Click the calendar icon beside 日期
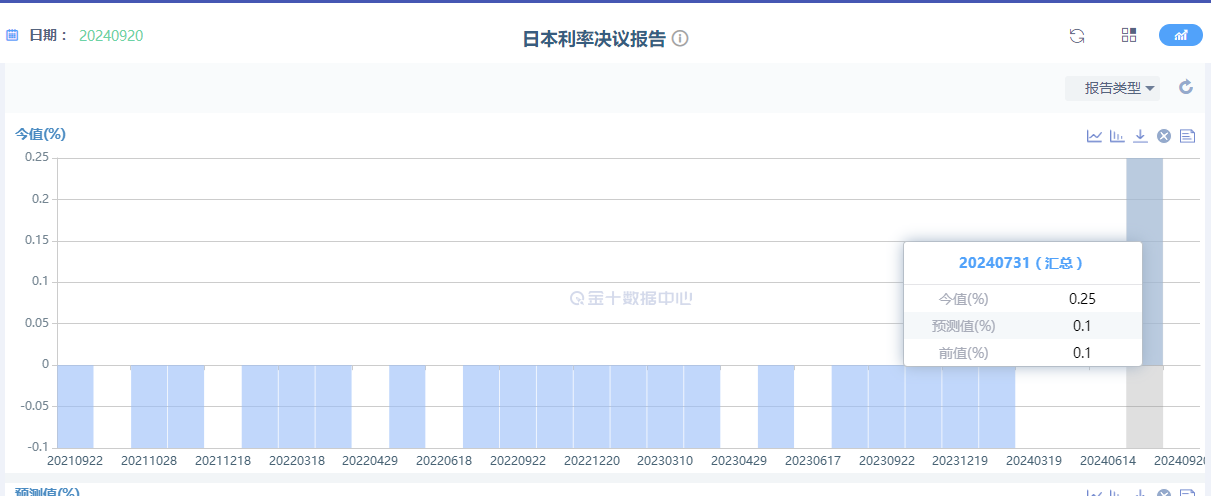 (12, 35)
